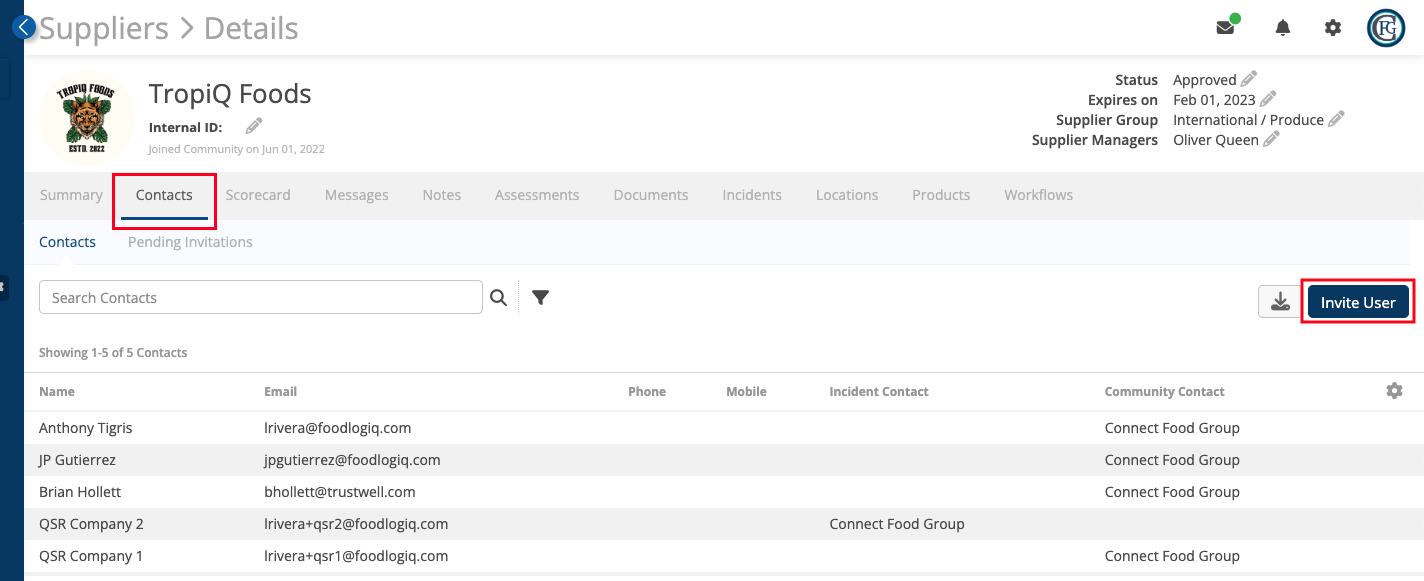Open the messages envelope icon

1225,28
